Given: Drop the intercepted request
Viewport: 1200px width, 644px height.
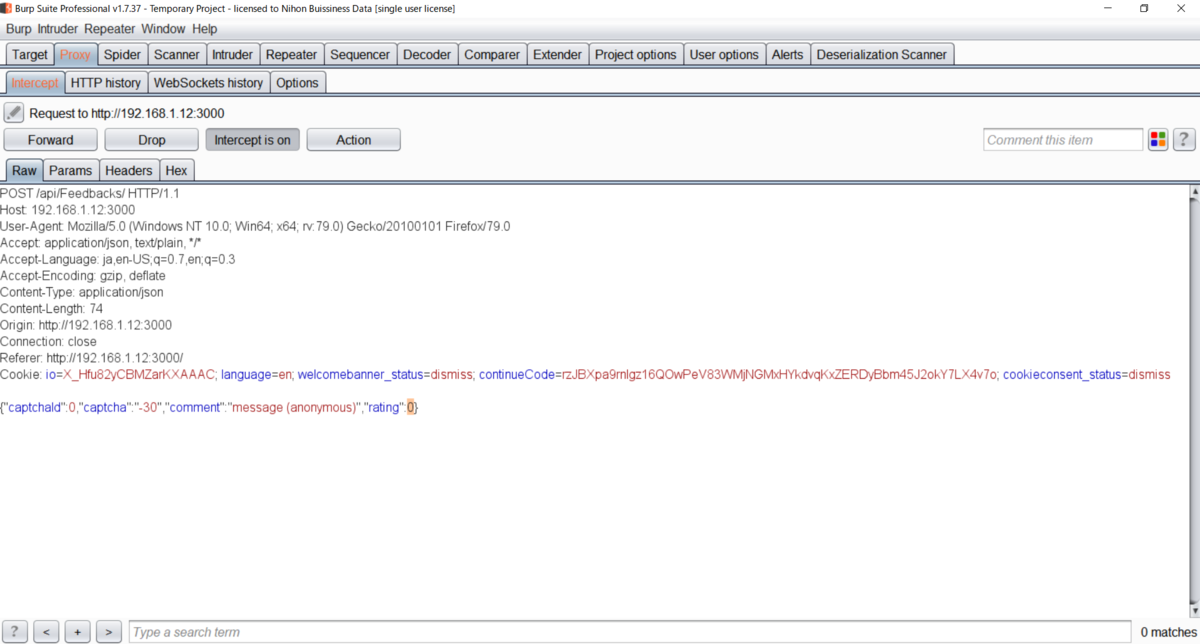Looking at the screenshot, I should pyautogui.click(x=151, y=140).
